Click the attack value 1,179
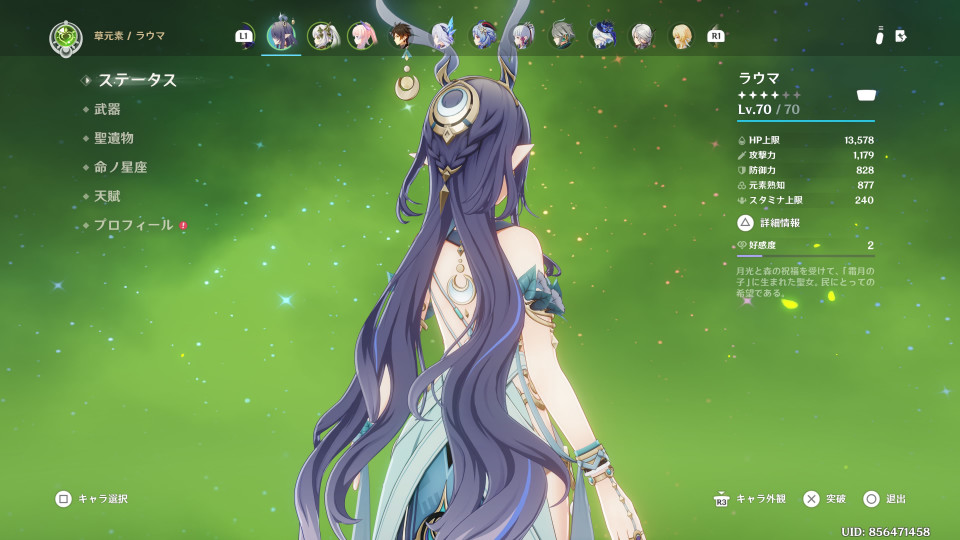Image resolution: width=960 pixels, height=540 pixels. tap(863, 156)
